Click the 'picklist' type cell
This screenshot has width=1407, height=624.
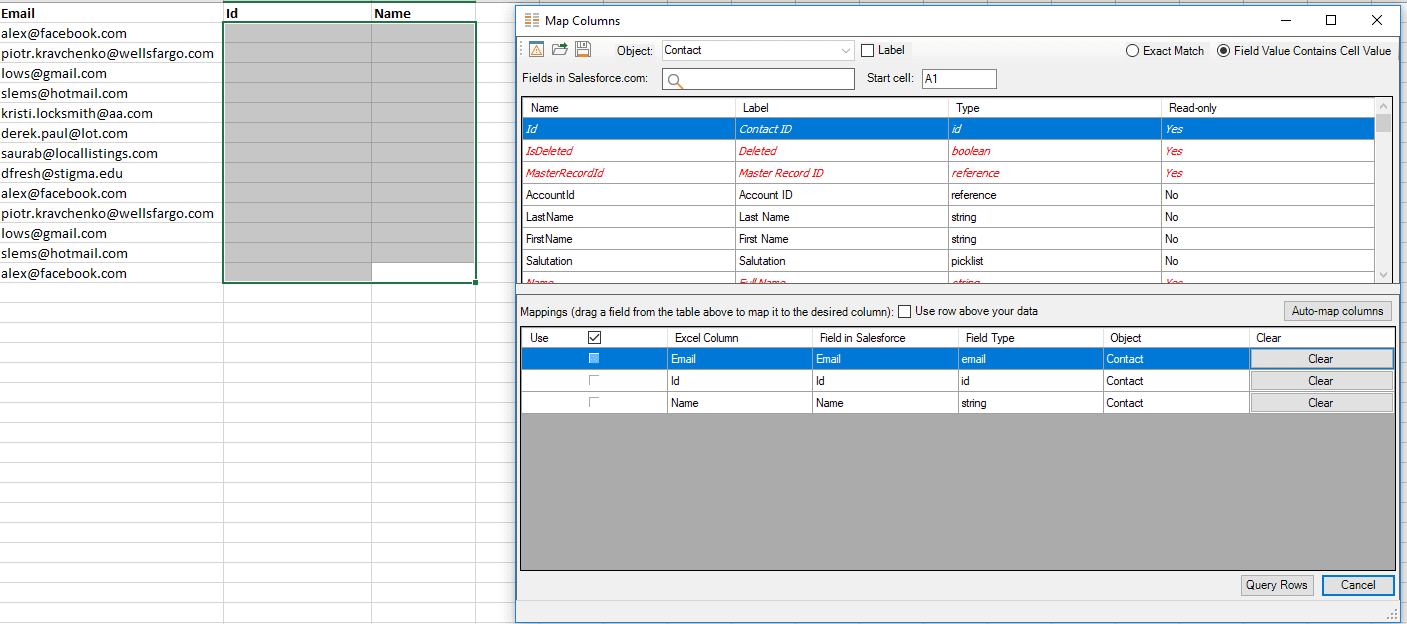(x=1055, y=261)
